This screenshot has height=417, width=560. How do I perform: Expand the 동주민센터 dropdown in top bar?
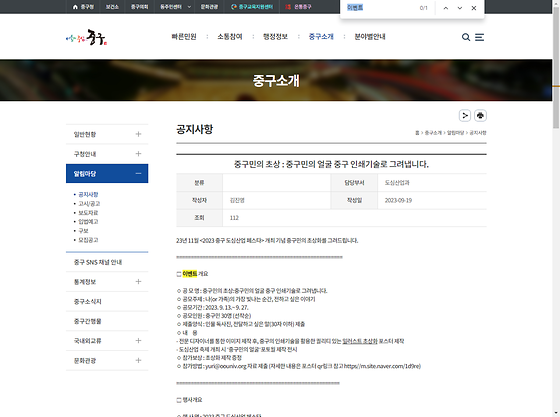pyautogui.click(x=175, y=7)
